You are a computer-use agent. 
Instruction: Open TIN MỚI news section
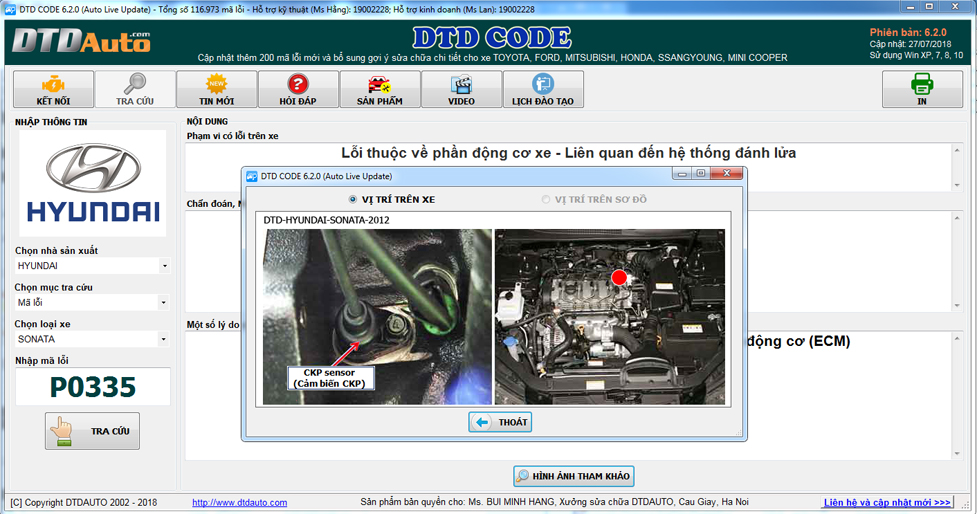(217, 89)
